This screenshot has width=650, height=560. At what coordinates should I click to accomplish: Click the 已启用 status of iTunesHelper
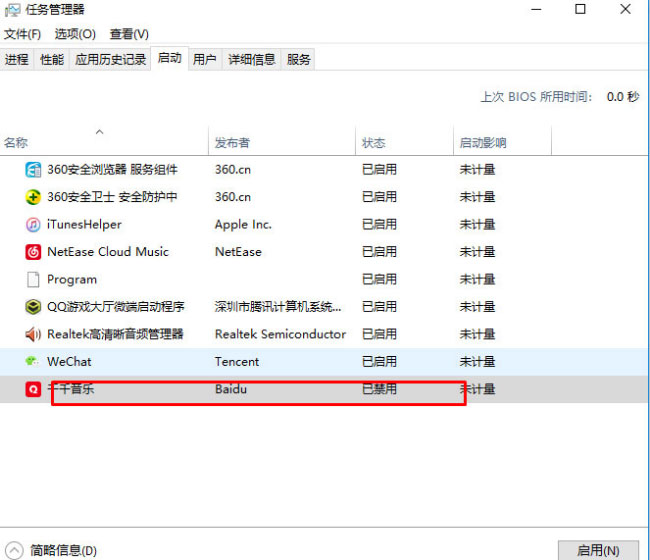[x=379, y=225]
